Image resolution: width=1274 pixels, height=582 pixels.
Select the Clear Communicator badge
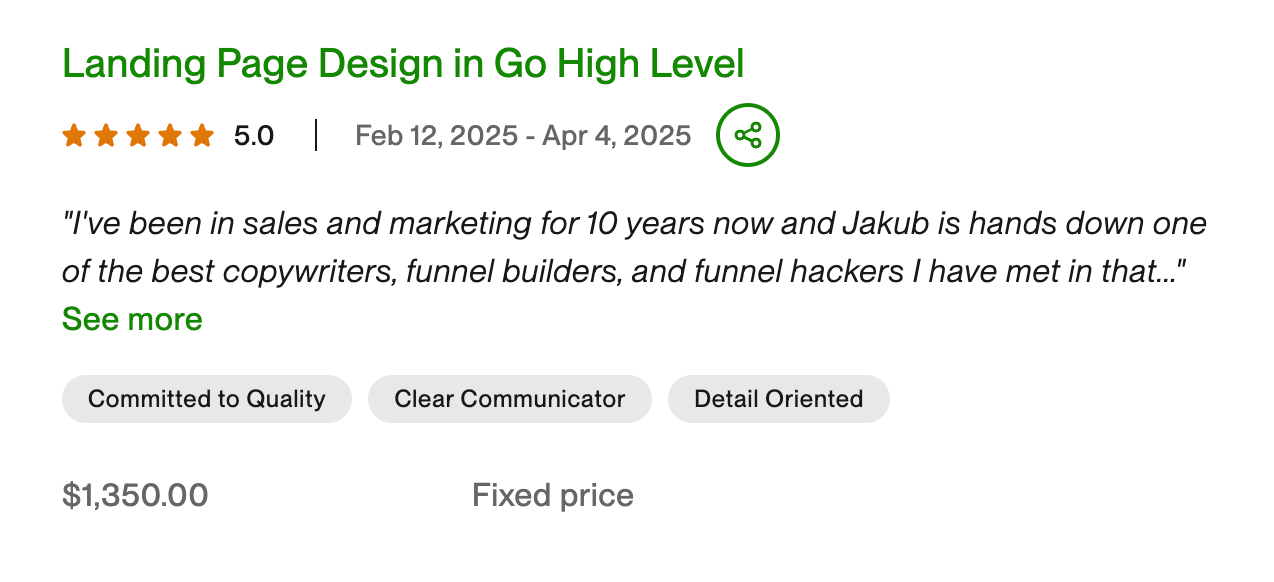tap(510, 399)
